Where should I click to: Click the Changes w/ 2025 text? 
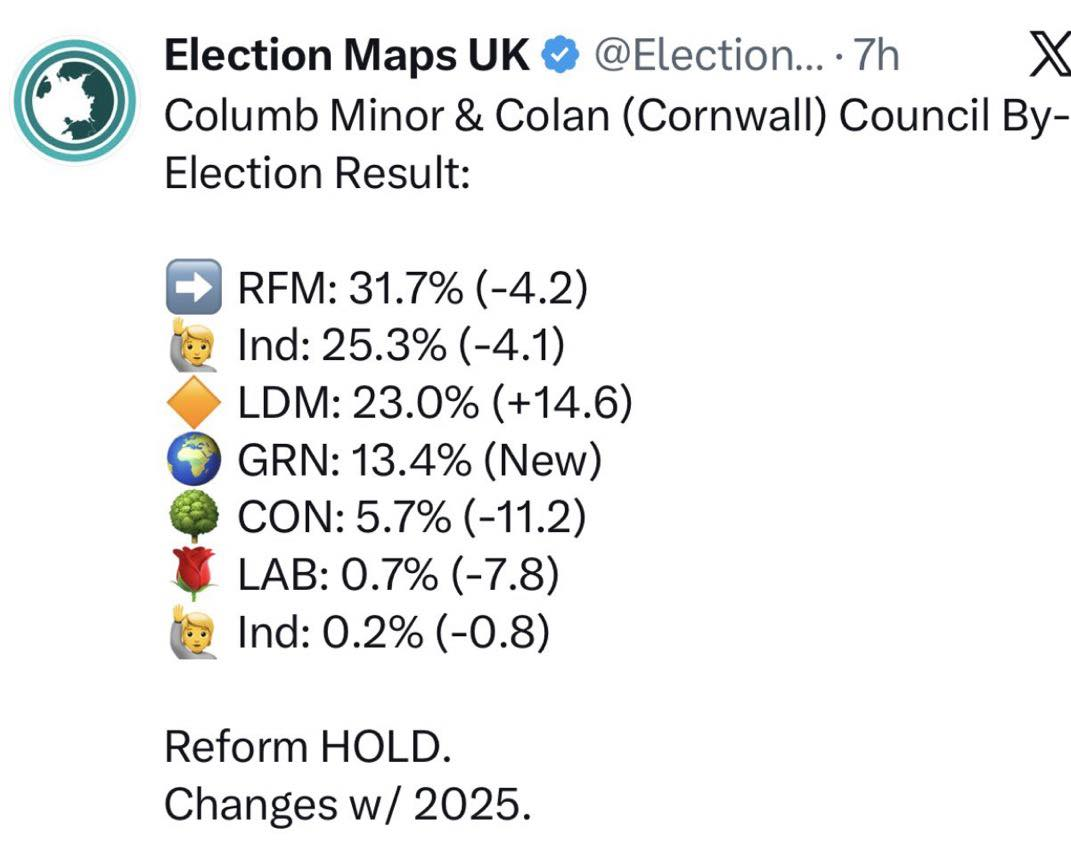pos(347,804)
